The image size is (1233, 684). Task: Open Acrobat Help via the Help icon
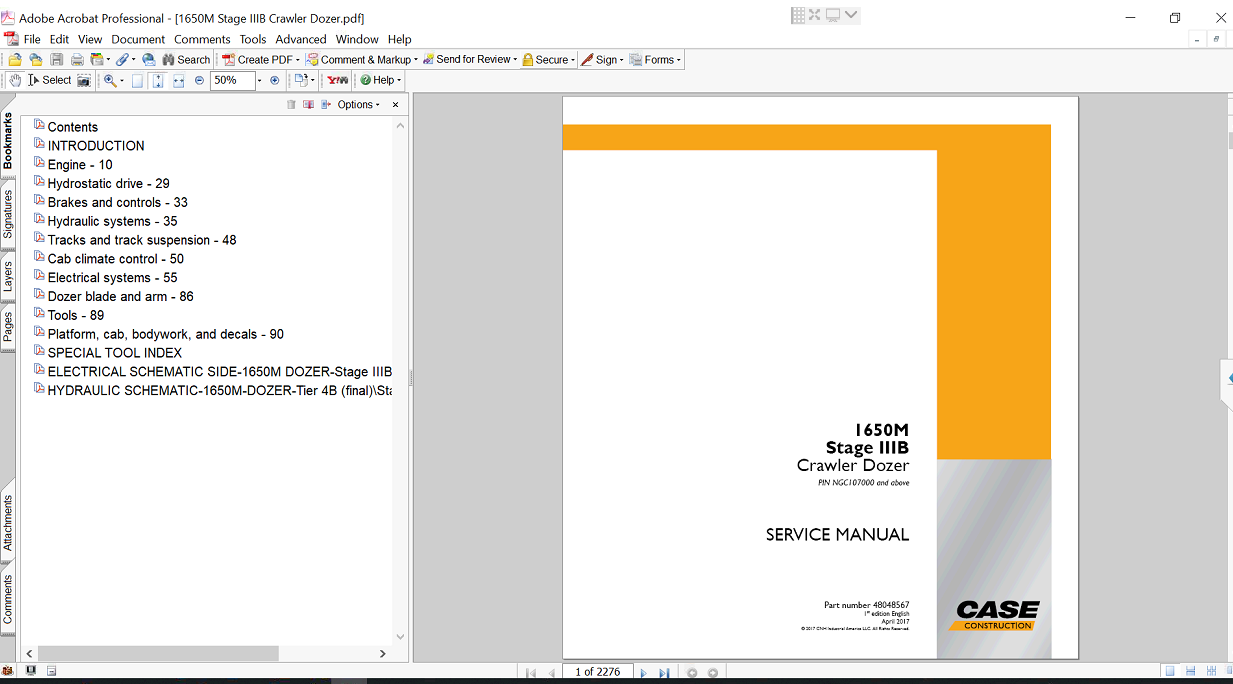pyautogui.click(x=368, y=80)
